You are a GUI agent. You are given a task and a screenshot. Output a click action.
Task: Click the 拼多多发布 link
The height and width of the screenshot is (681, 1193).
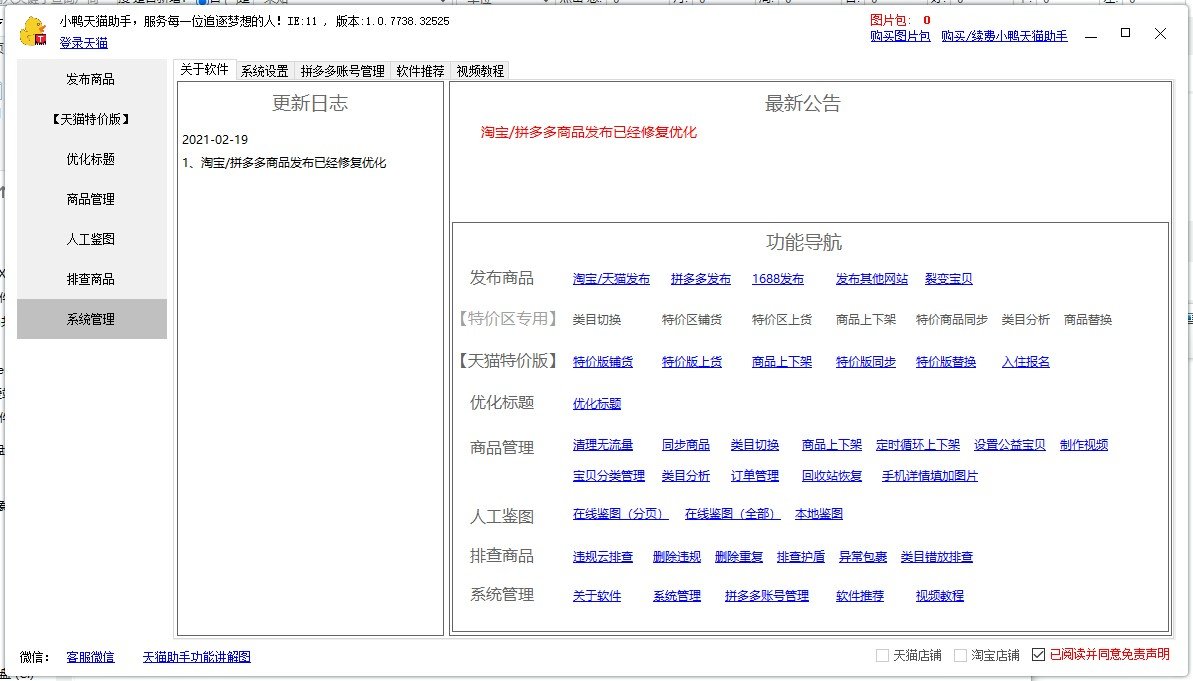700,279
